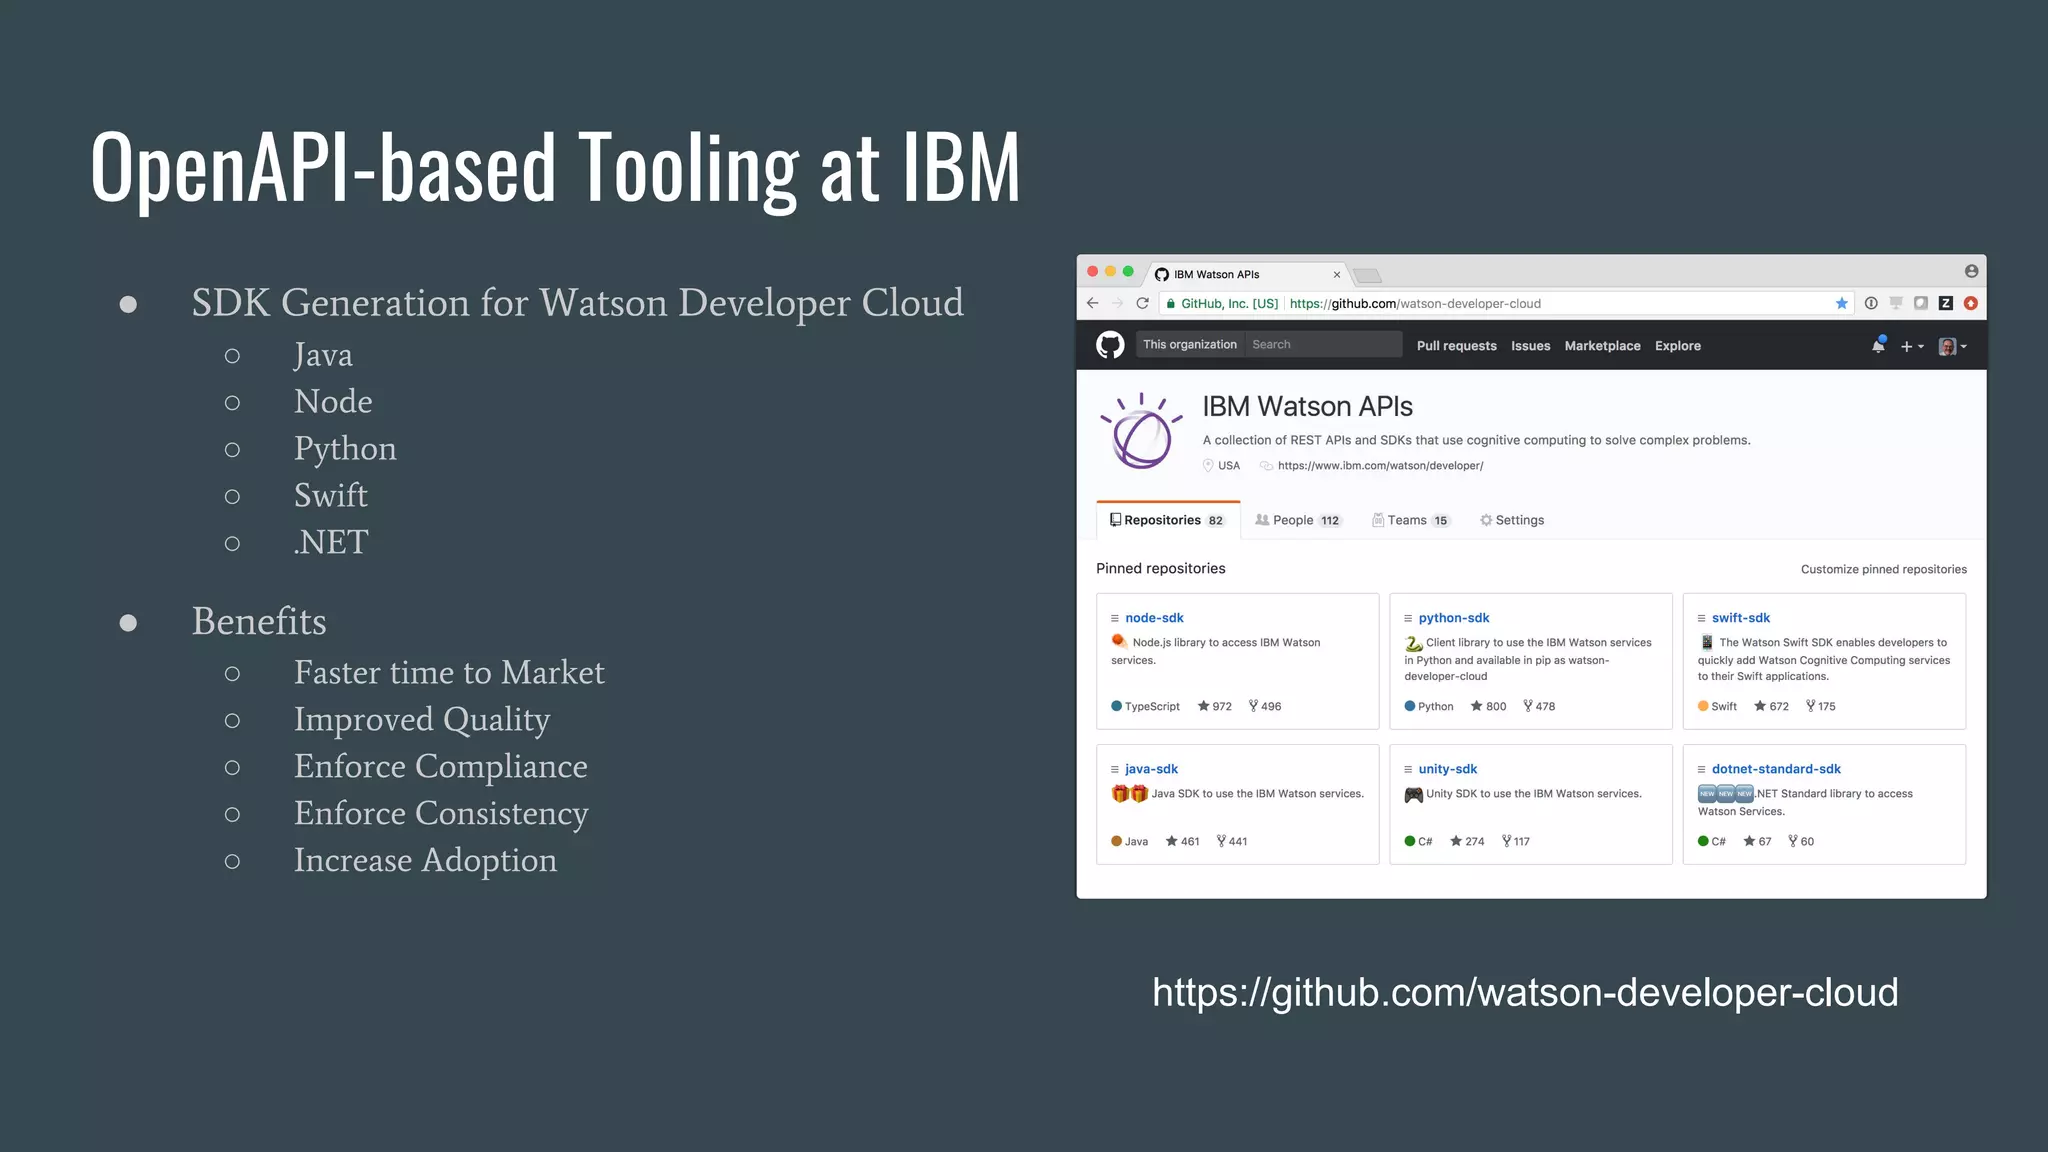Click the USA location label
The width and height of the screenshot is (2048, 1152).
point(1229,466)
